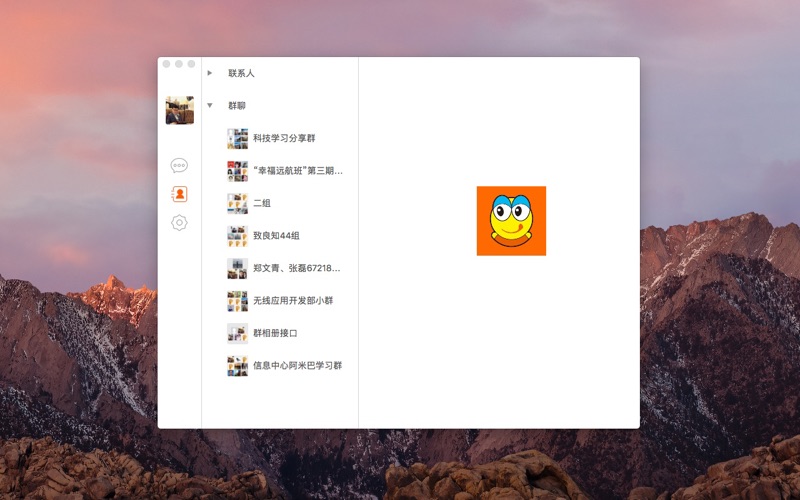Viewport: 800px width, 500px height.
Task: Select the 联系人 header label
Action: tap(241, 73)
